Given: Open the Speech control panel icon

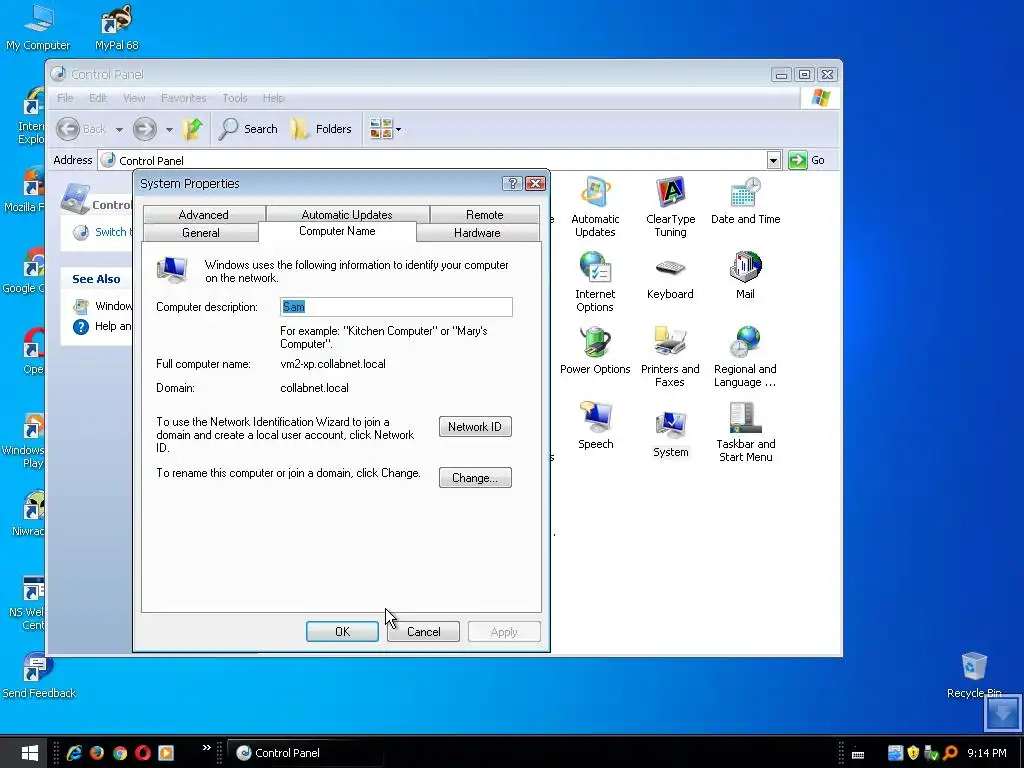Looking at the screenshot, I should (595, 426).
